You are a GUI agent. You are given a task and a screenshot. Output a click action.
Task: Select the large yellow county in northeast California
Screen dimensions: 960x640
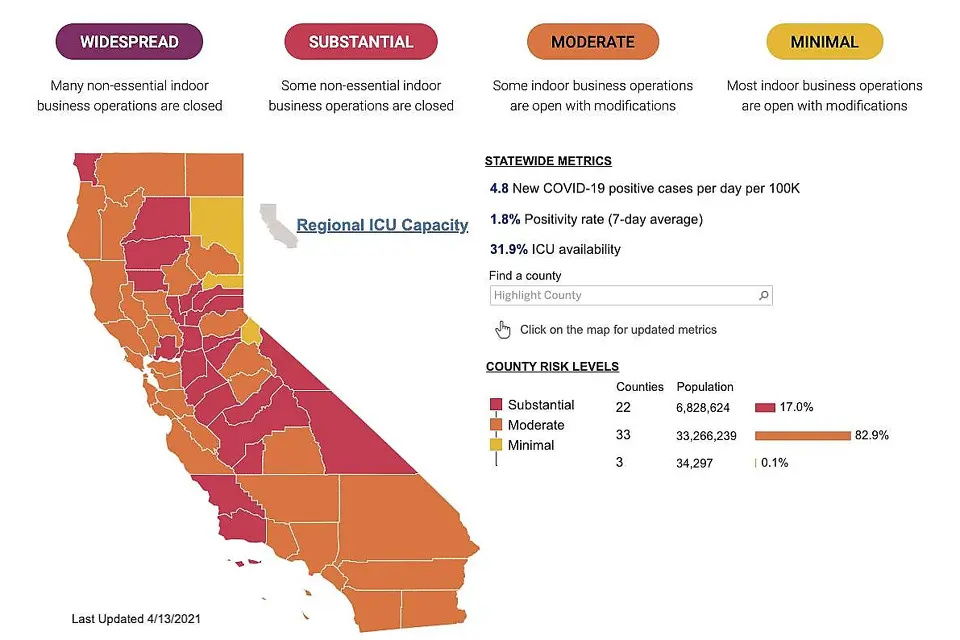[x=216, y=233]
